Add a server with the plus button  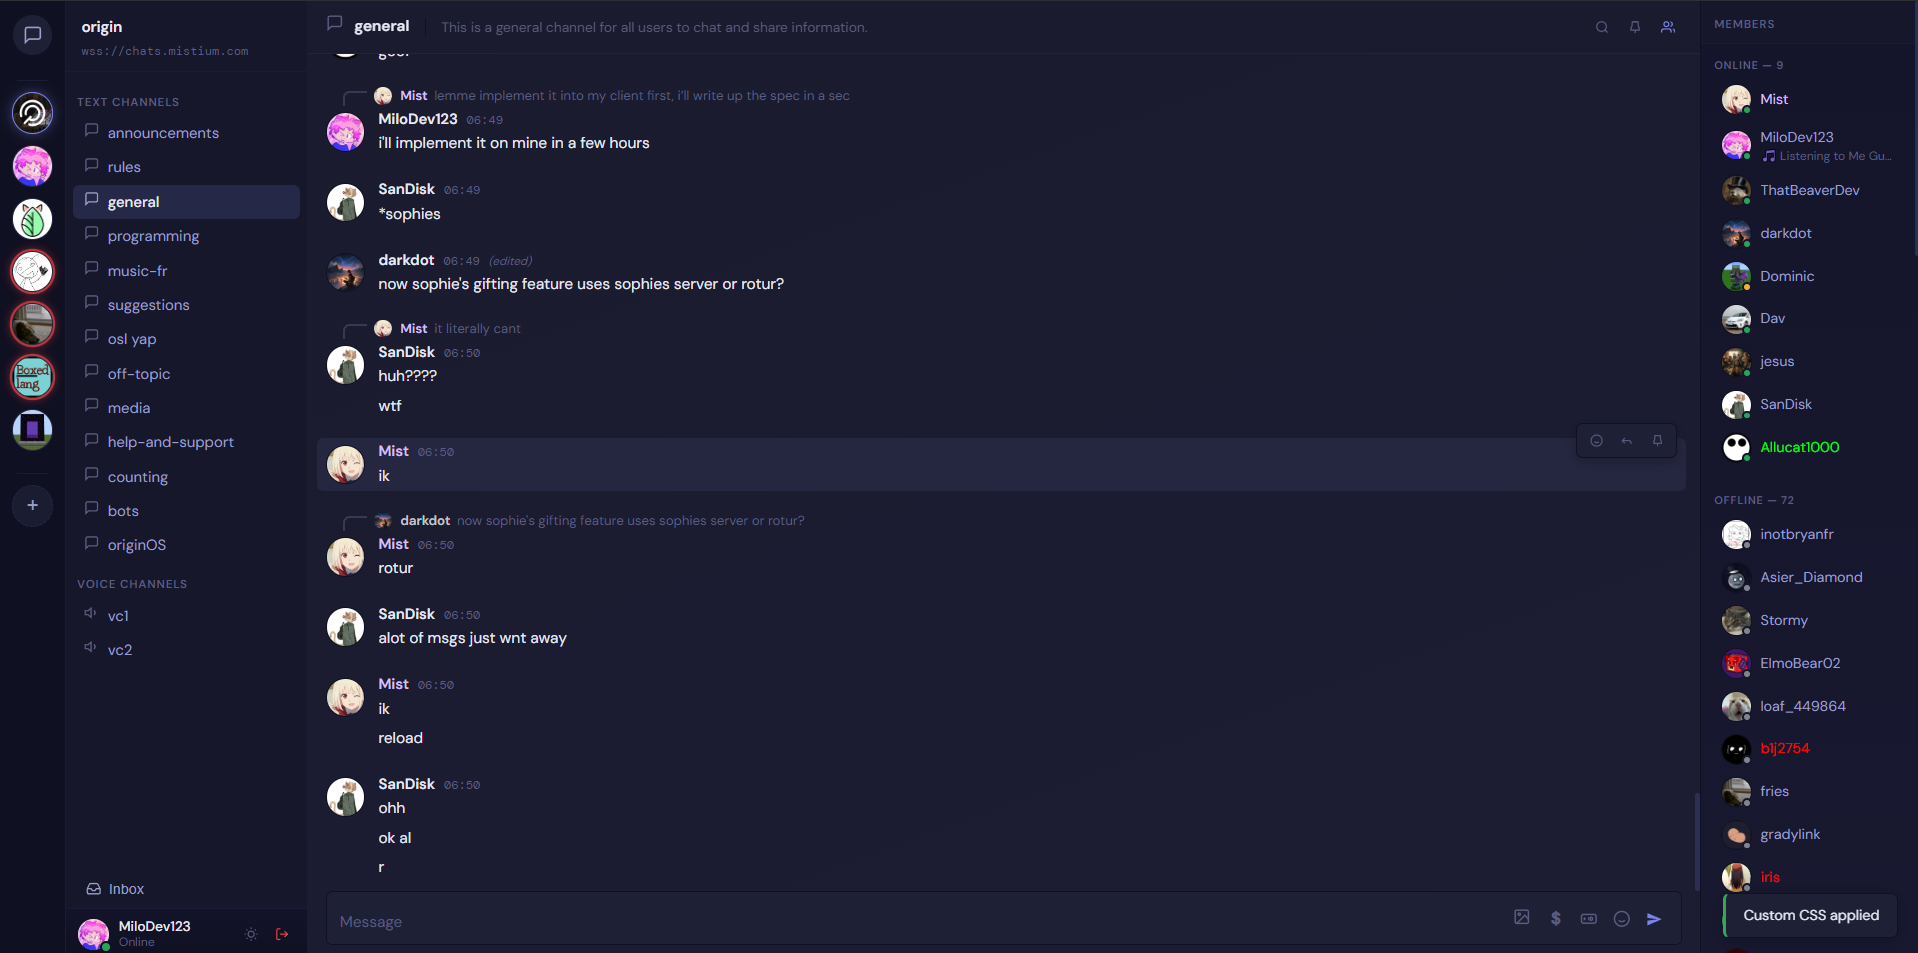click(32, 506)
